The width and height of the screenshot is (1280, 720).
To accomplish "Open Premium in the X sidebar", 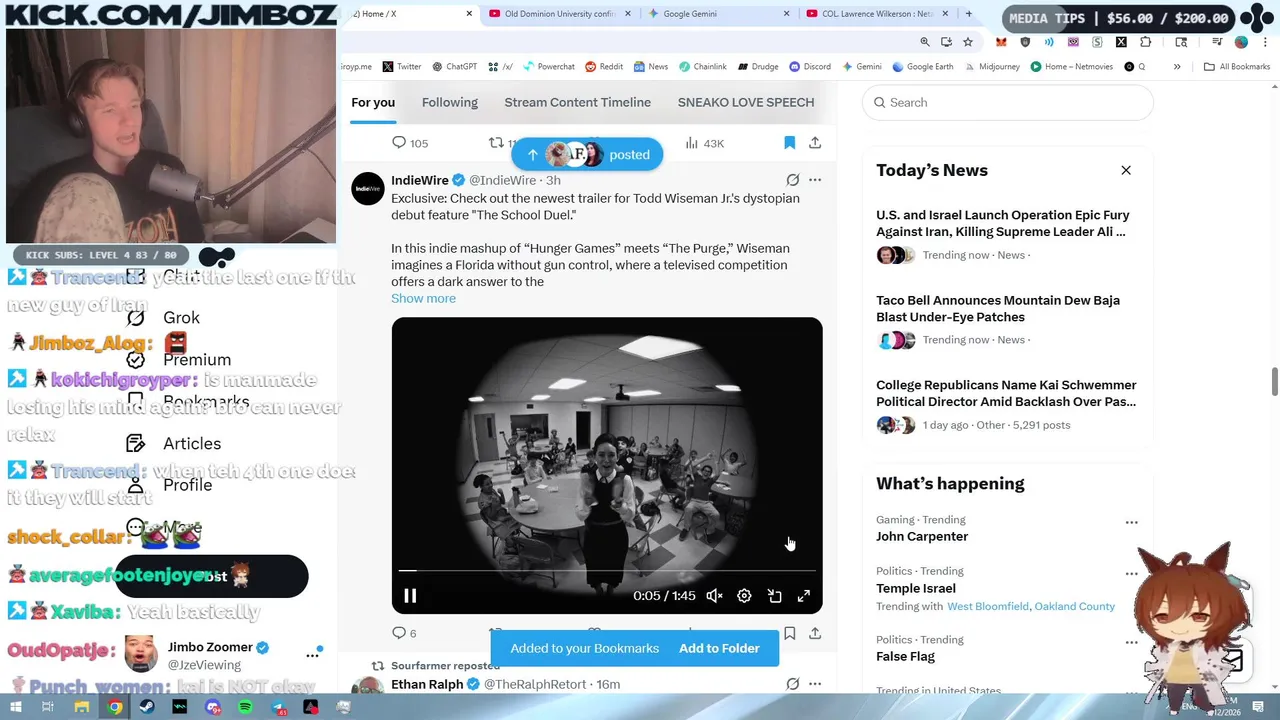I will [178, 359].
